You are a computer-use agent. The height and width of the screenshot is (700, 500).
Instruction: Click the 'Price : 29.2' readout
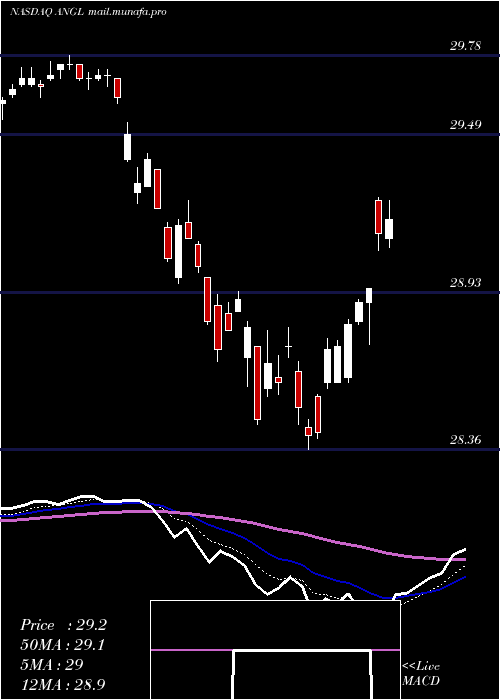pos(63,625)
